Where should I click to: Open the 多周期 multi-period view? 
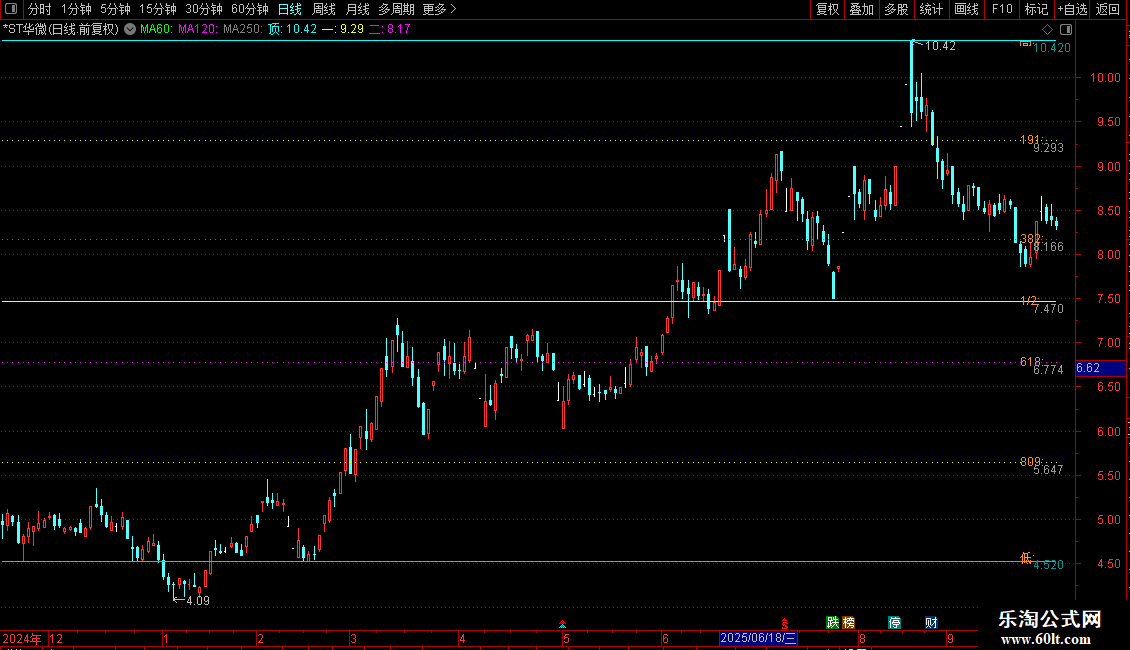point(396,9)
